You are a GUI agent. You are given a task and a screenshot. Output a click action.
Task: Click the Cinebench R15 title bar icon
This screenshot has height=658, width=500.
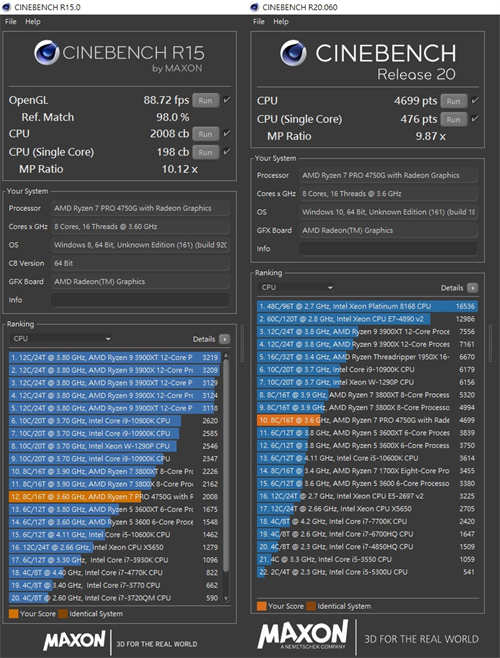(6, 7)
